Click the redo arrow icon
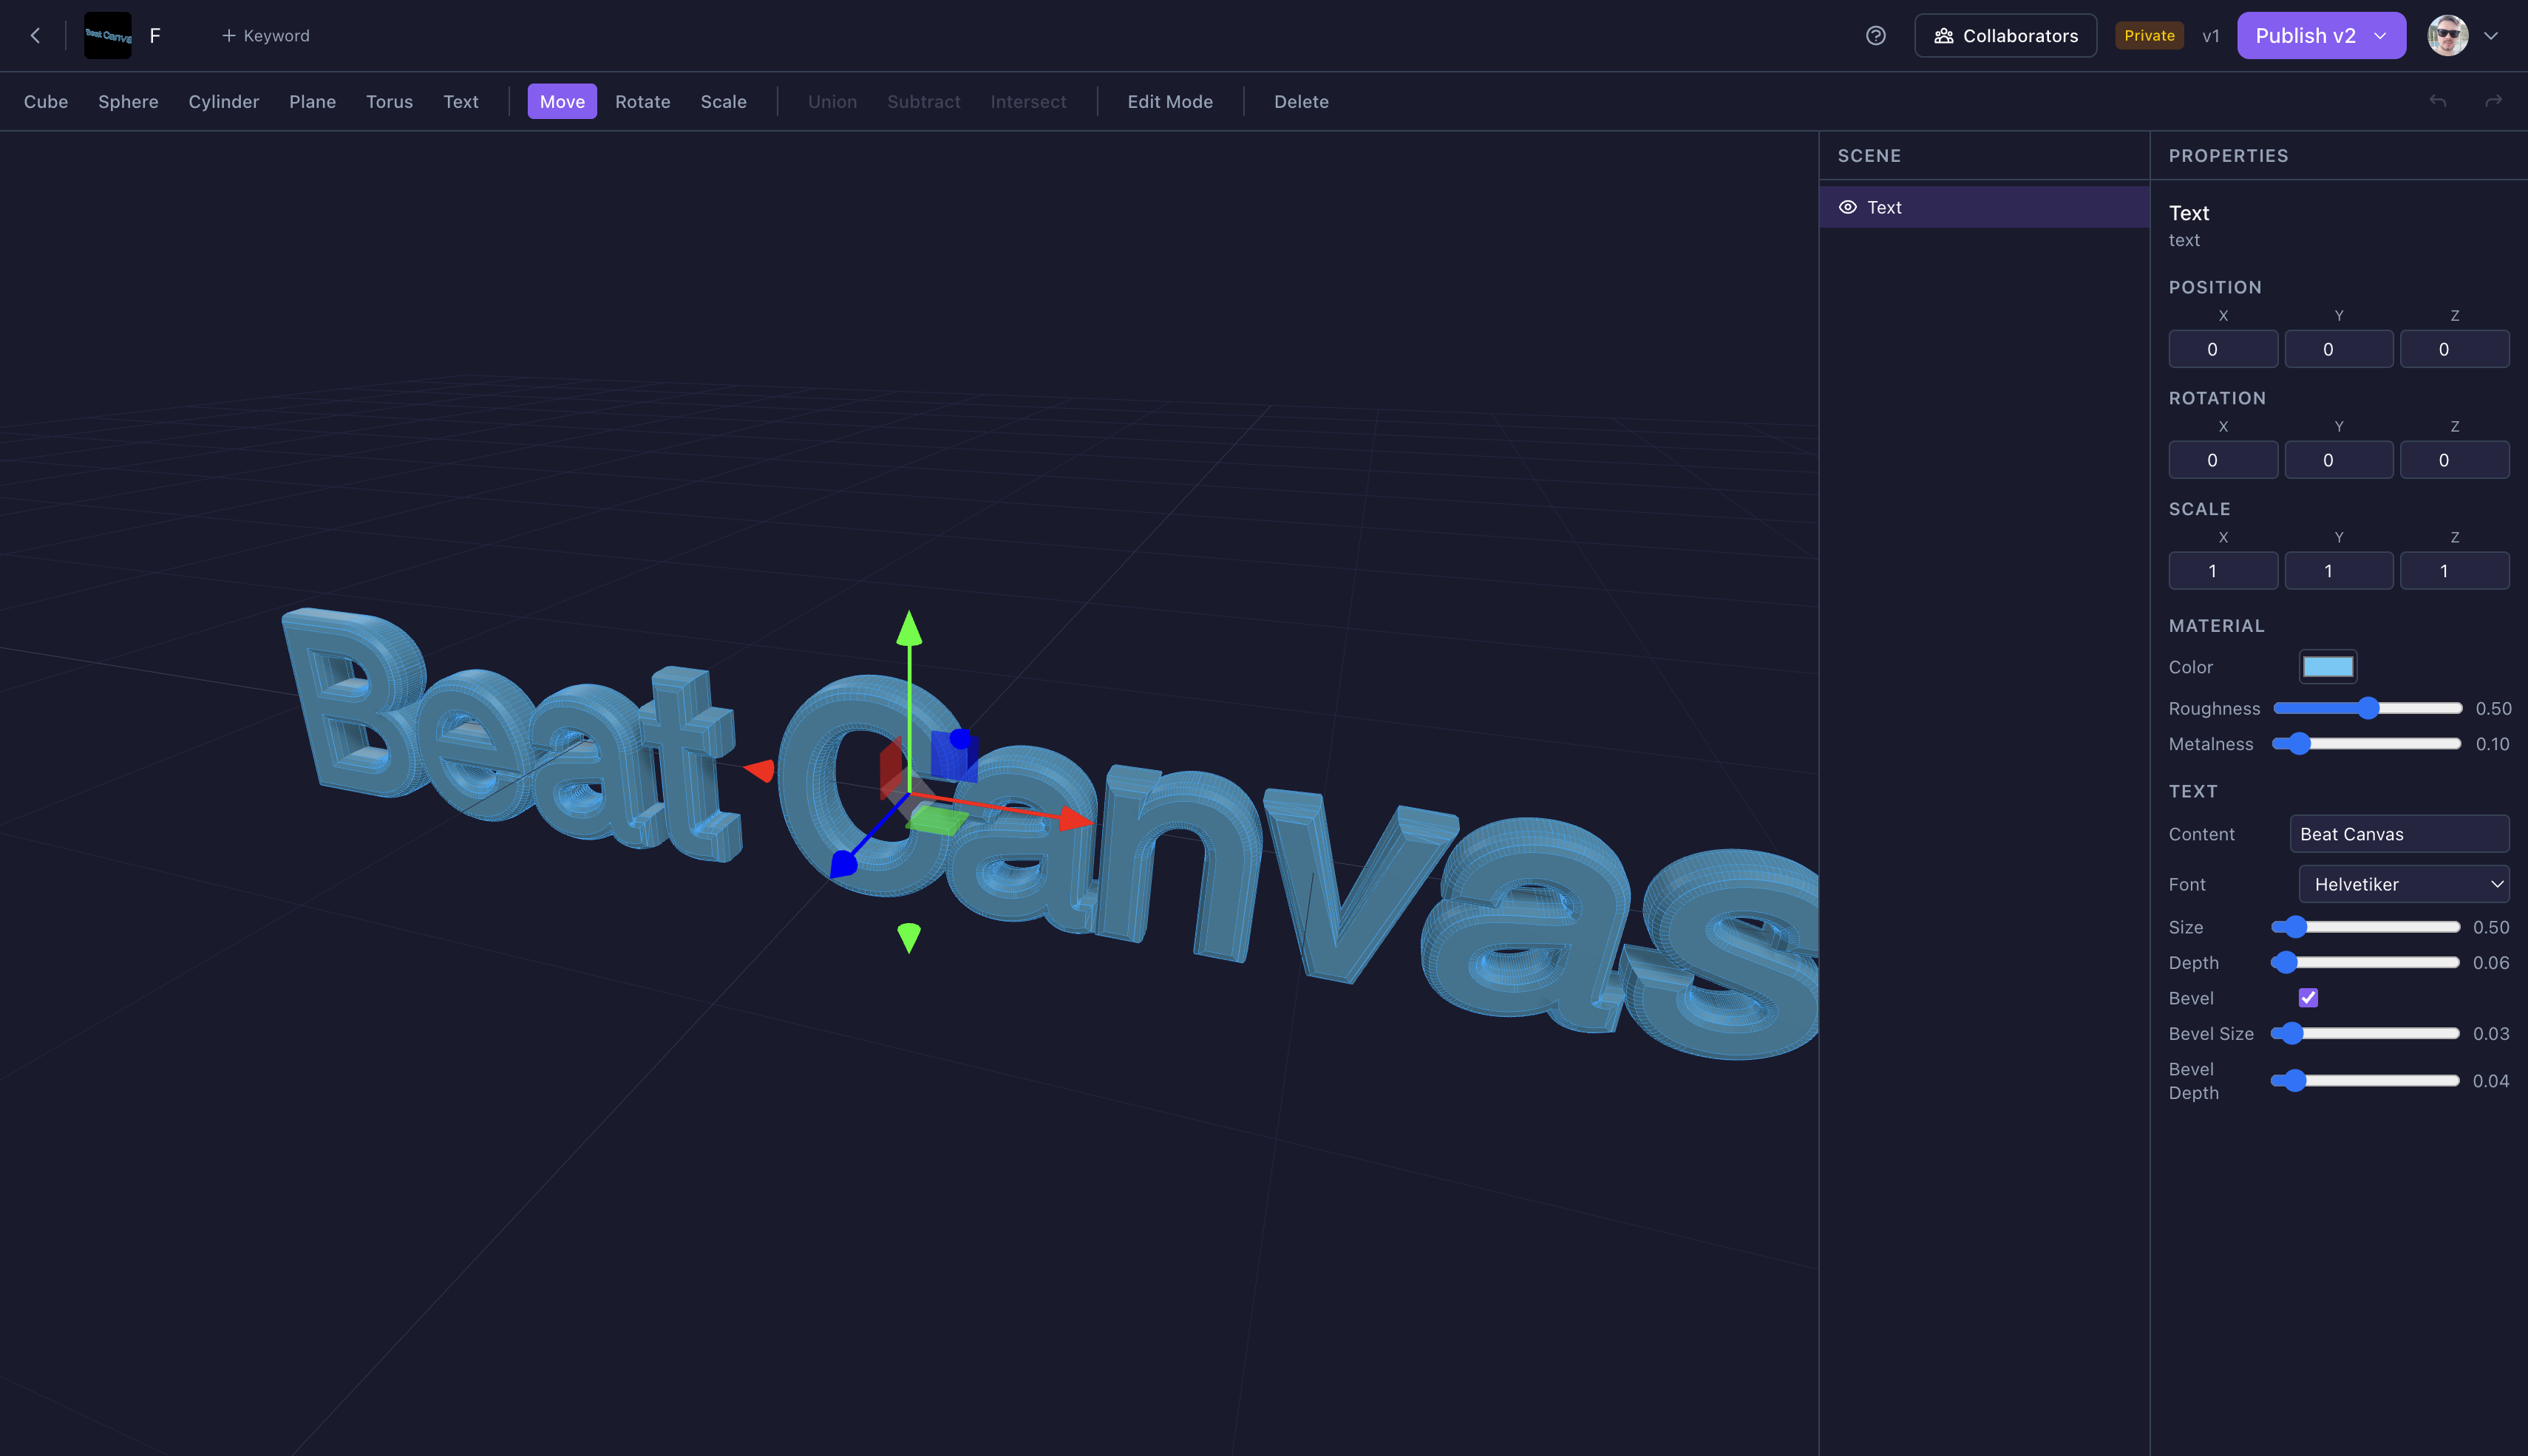 tap(2493, 101)
